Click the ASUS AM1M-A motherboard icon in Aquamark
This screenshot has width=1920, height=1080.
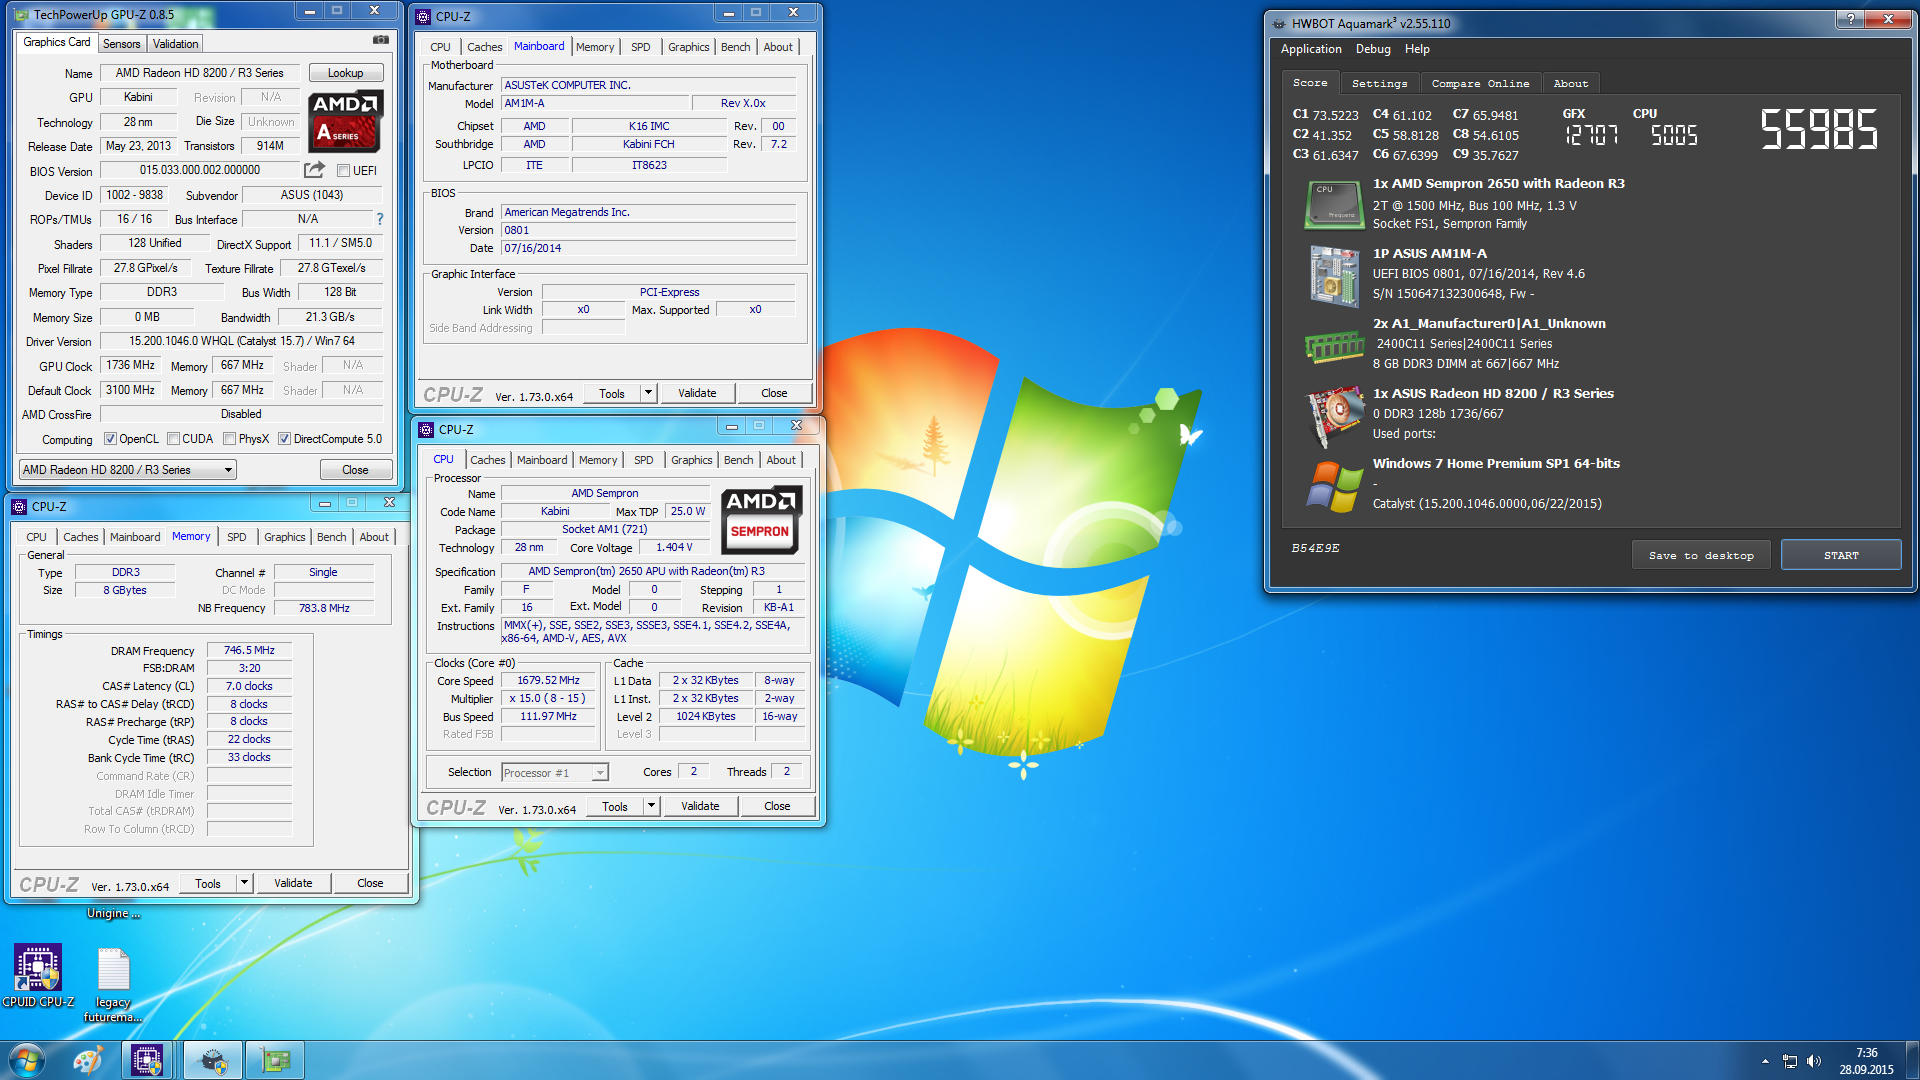pyautogui.click(x=1334, y=275)
